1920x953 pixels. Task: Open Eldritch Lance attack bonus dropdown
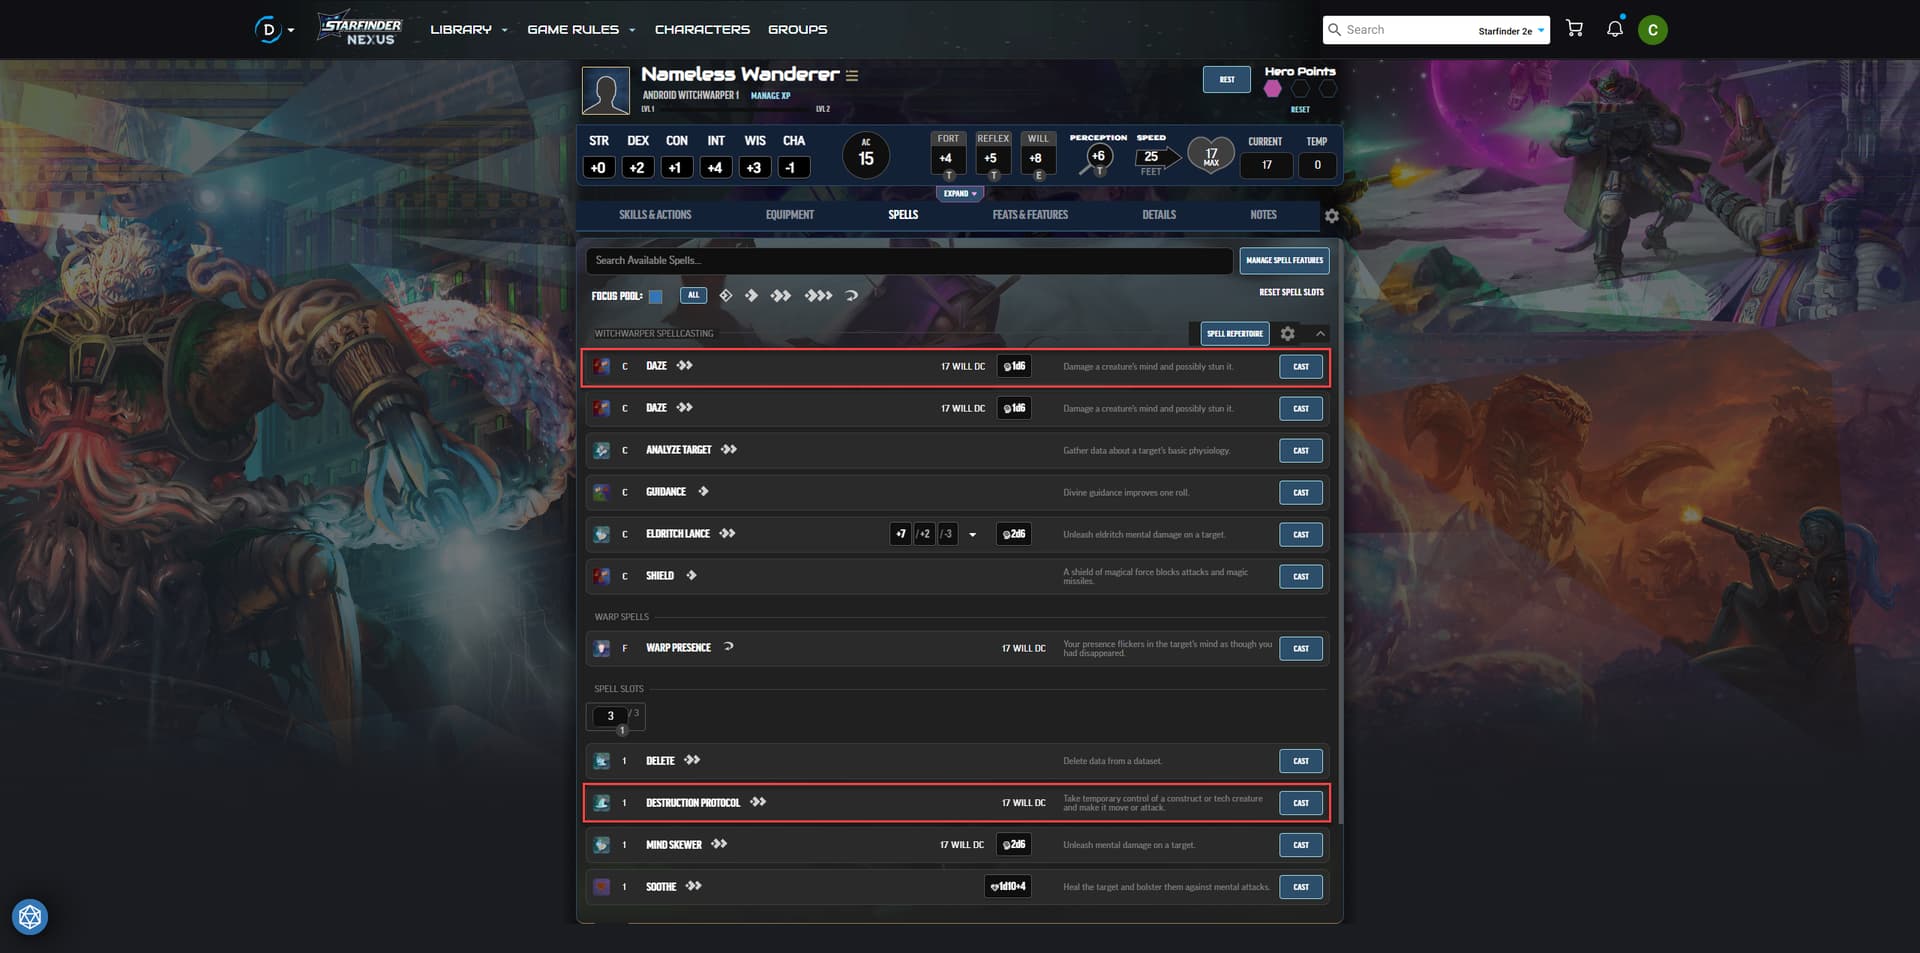click(972, 535)
